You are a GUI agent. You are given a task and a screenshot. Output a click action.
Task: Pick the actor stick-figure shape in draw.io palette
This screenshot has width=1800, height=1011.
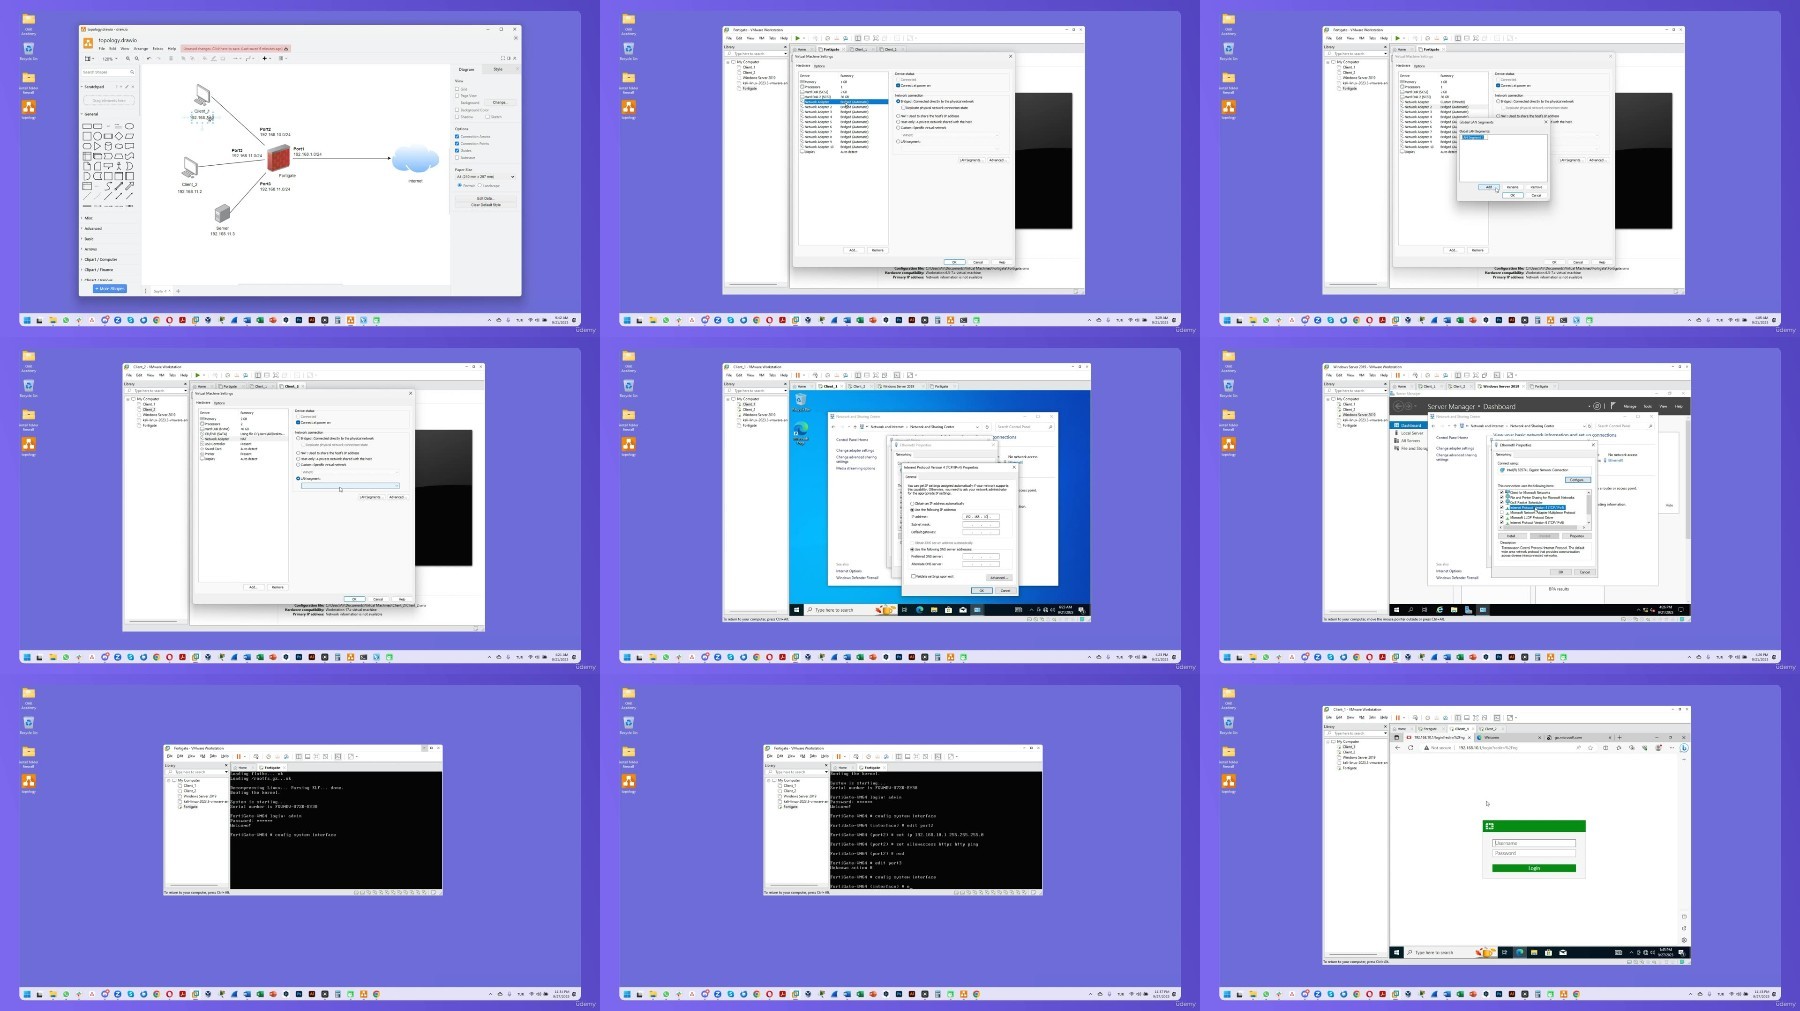tap(119, 166)
